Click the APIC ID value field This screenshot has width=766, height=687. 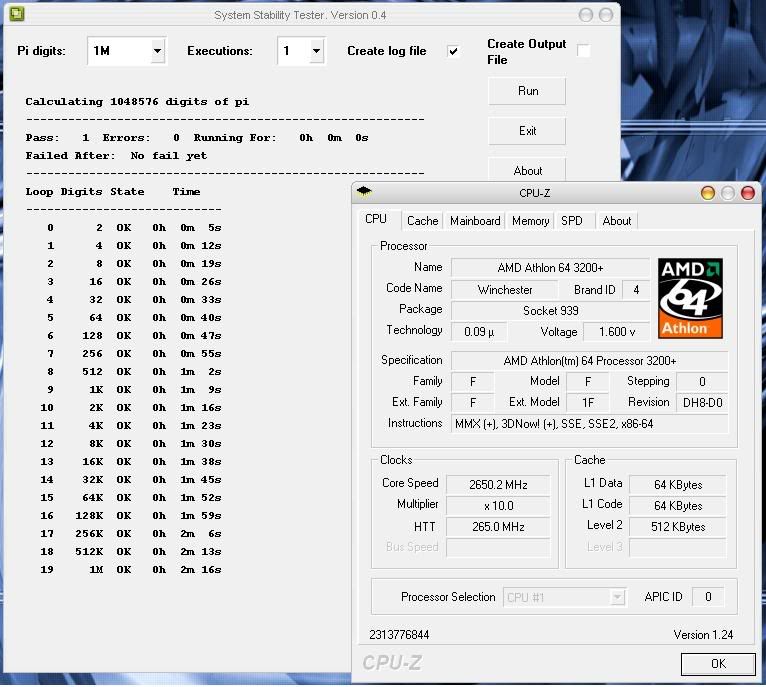coord(708,597)
